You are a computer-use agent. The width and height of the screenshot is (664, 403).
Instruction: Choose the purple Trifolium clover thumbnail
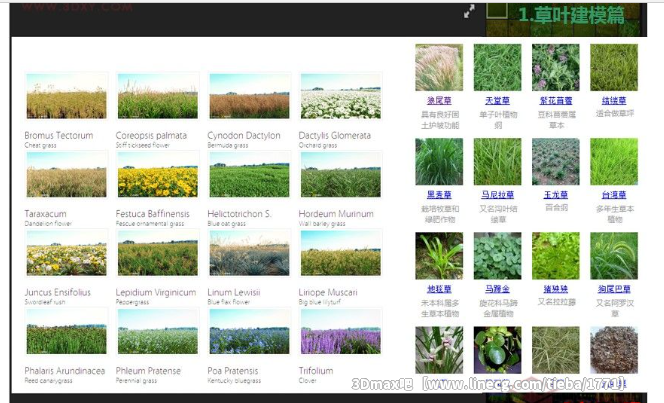(340, 331)
